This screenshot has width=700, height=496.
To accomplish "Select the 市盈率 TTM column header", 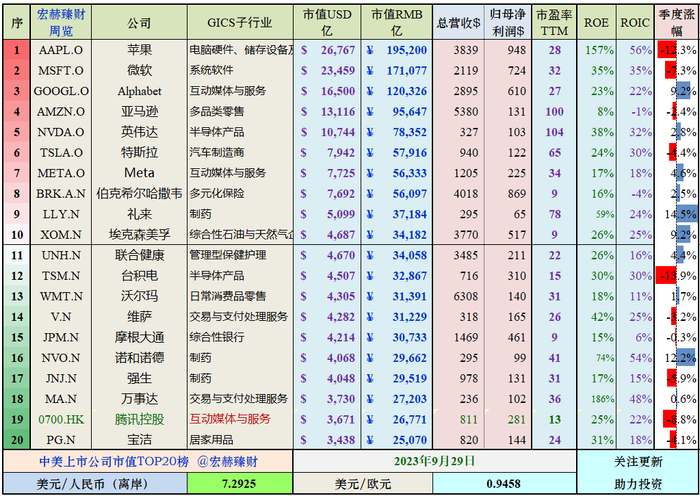I will click(554, 22).
